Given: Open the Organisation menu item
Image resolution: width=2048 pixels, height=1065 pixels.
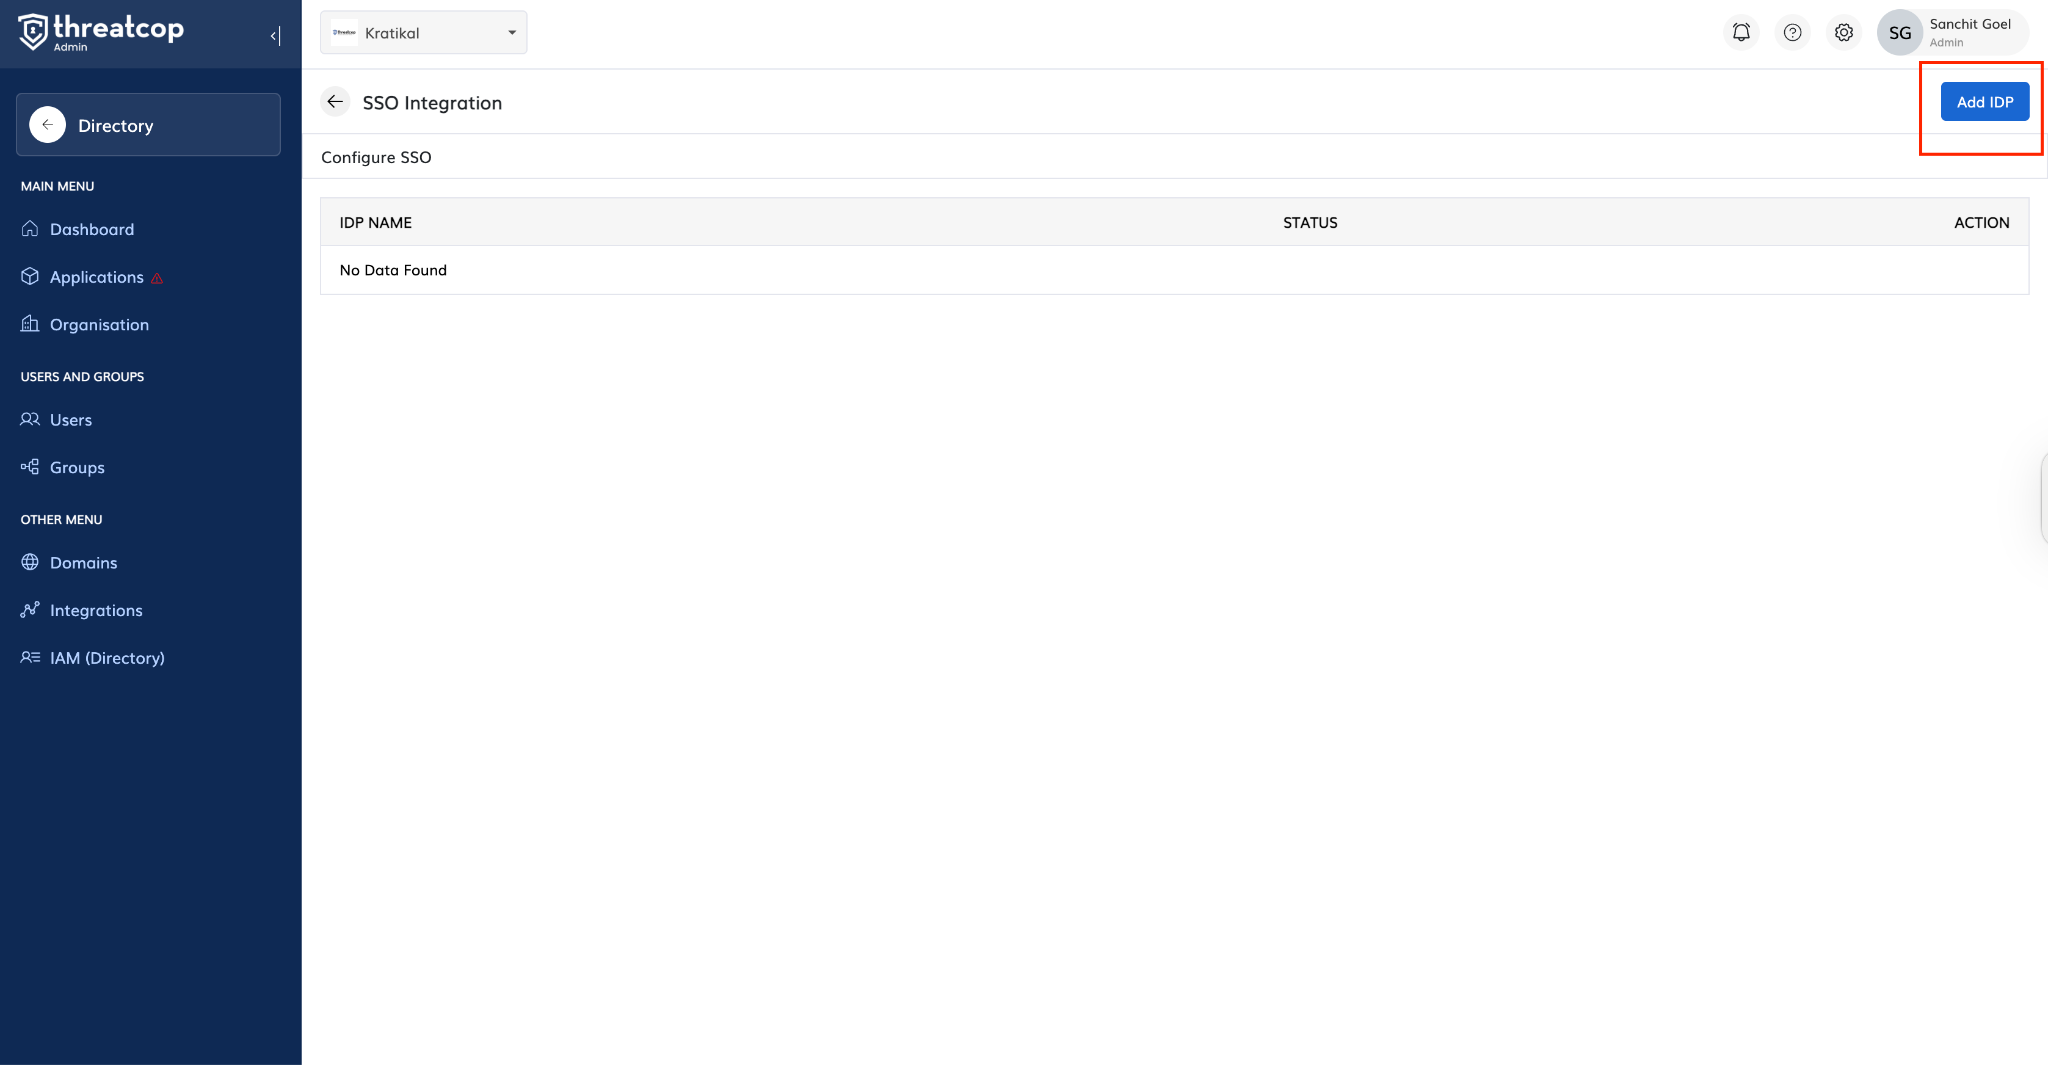Looking at the screenshot, I should click(x=99, y=325).
